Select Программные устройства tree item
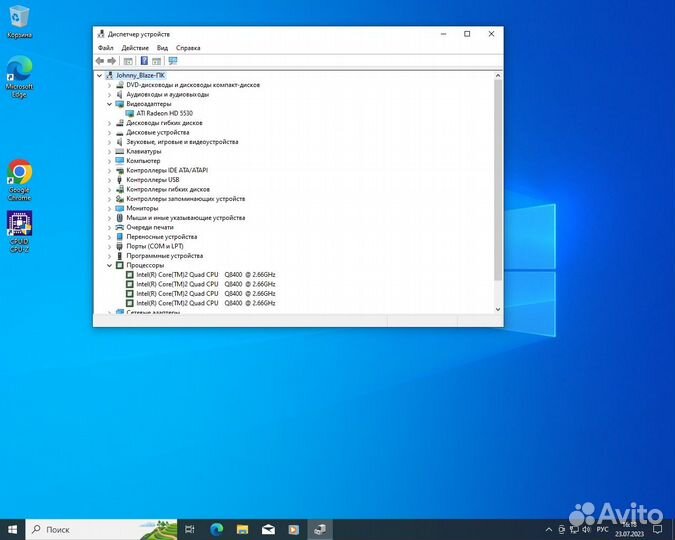 click(164, 256)
